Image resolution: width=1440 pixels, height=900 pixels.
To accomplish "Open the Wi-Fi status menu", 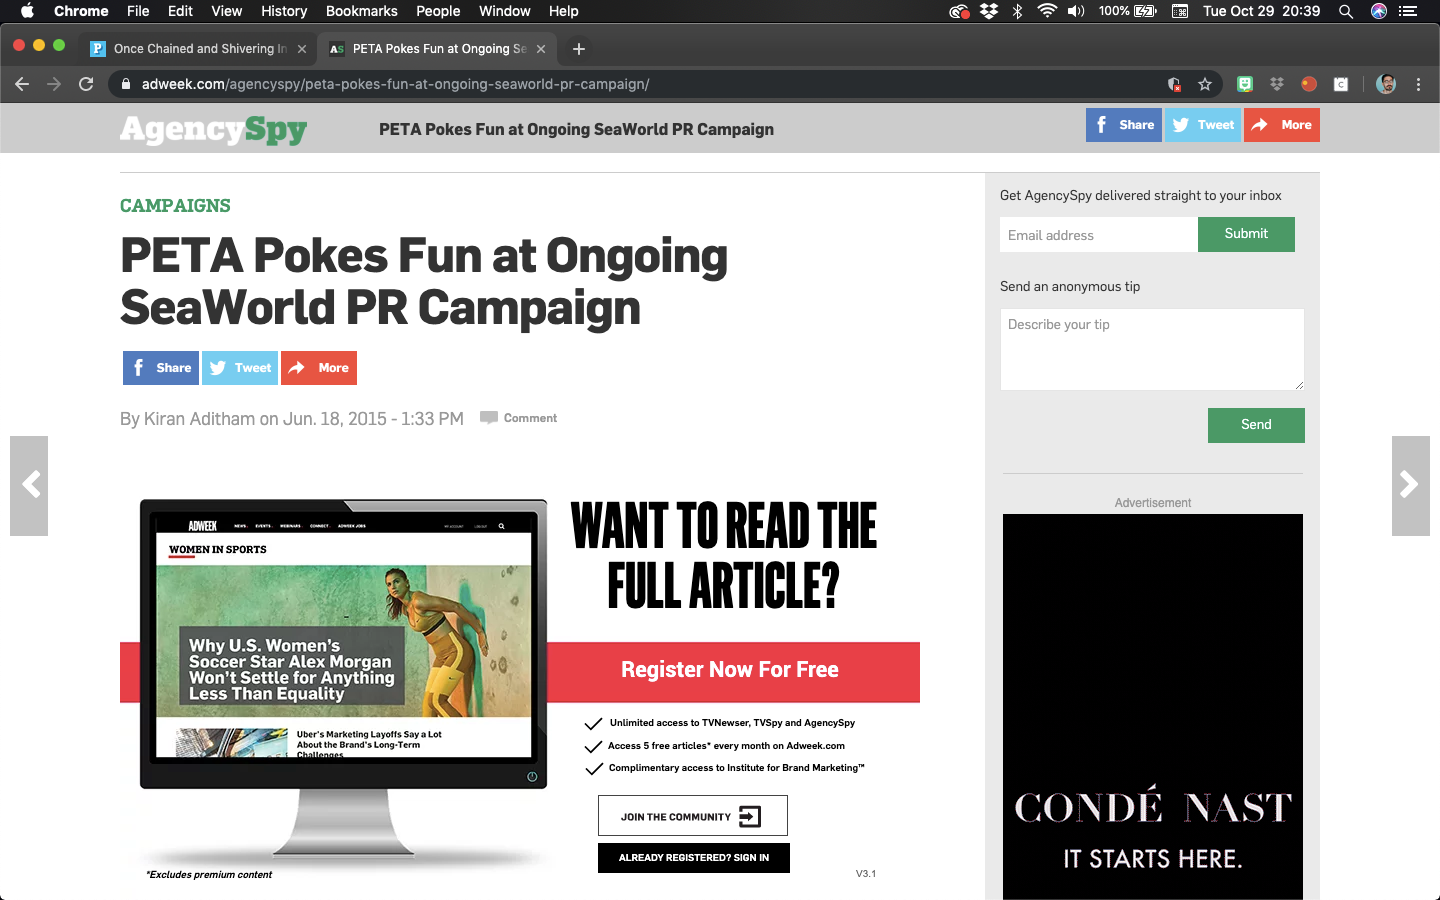I will pos(1047,11).
